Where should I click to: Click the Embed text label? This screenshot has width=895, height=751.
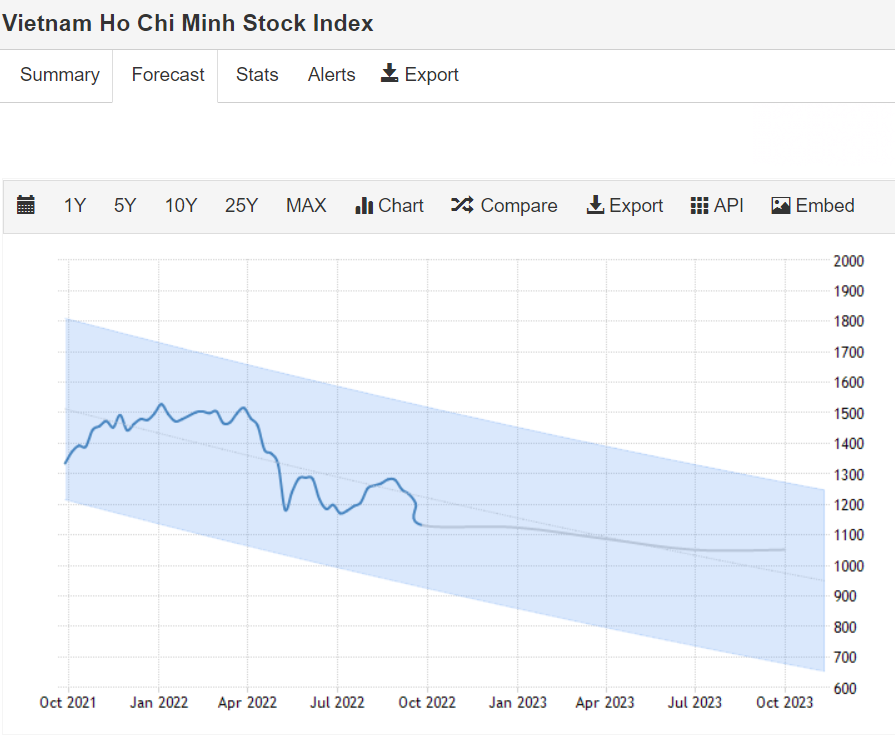click(x=825, y=205)
